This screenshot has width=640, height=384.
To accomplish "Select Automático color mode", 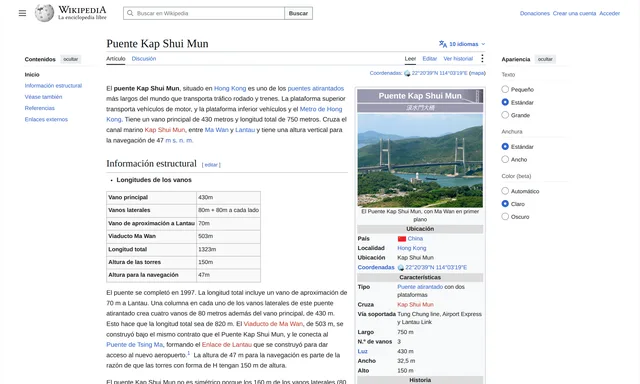I will (x=505, y=191).
